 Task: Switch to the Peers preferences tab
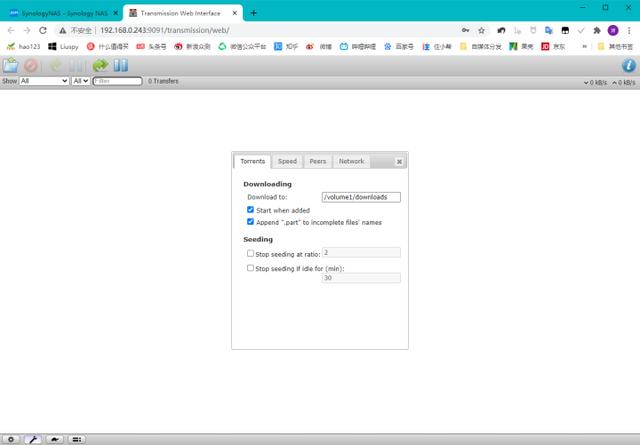click(318, 161)
